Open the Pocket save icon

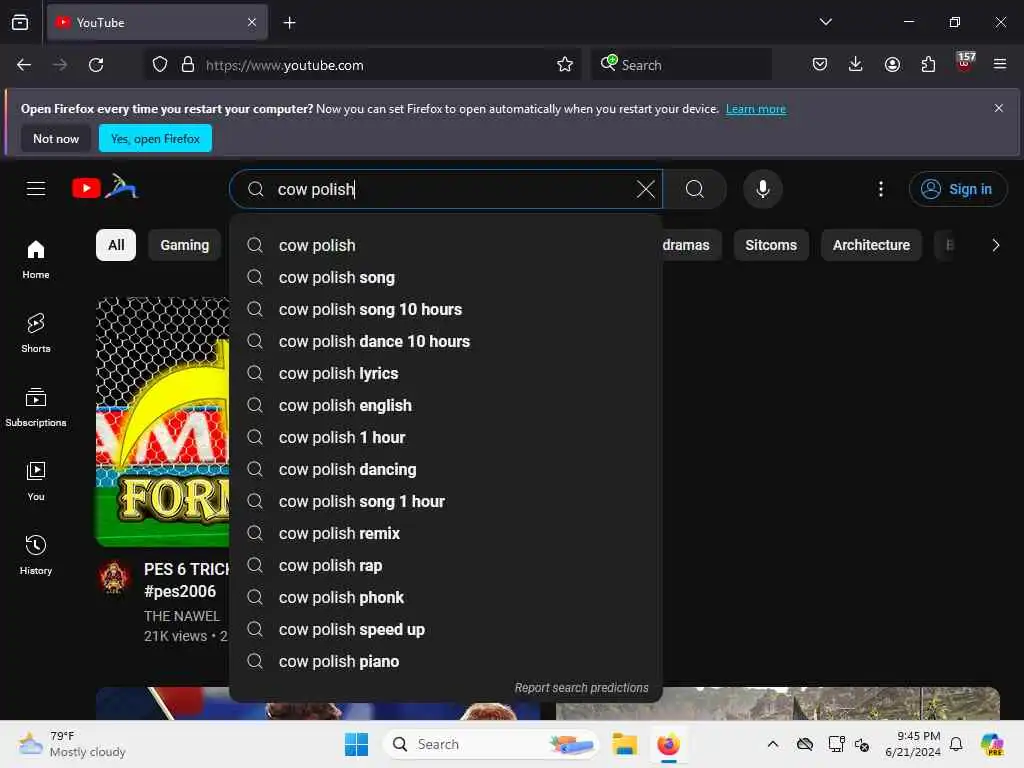tap(820, 64)
